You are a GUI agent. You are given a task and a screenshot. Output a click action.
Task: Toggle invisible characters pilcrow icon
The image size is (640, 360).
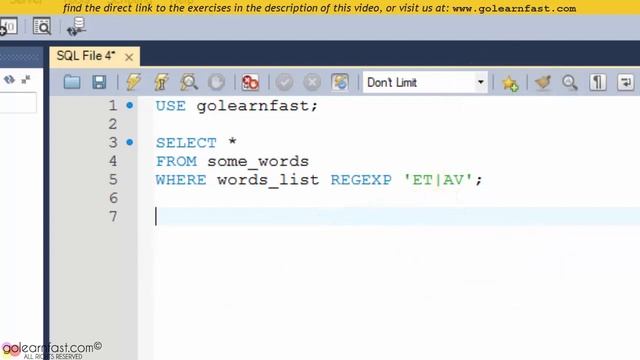click(x=598, y=82)
